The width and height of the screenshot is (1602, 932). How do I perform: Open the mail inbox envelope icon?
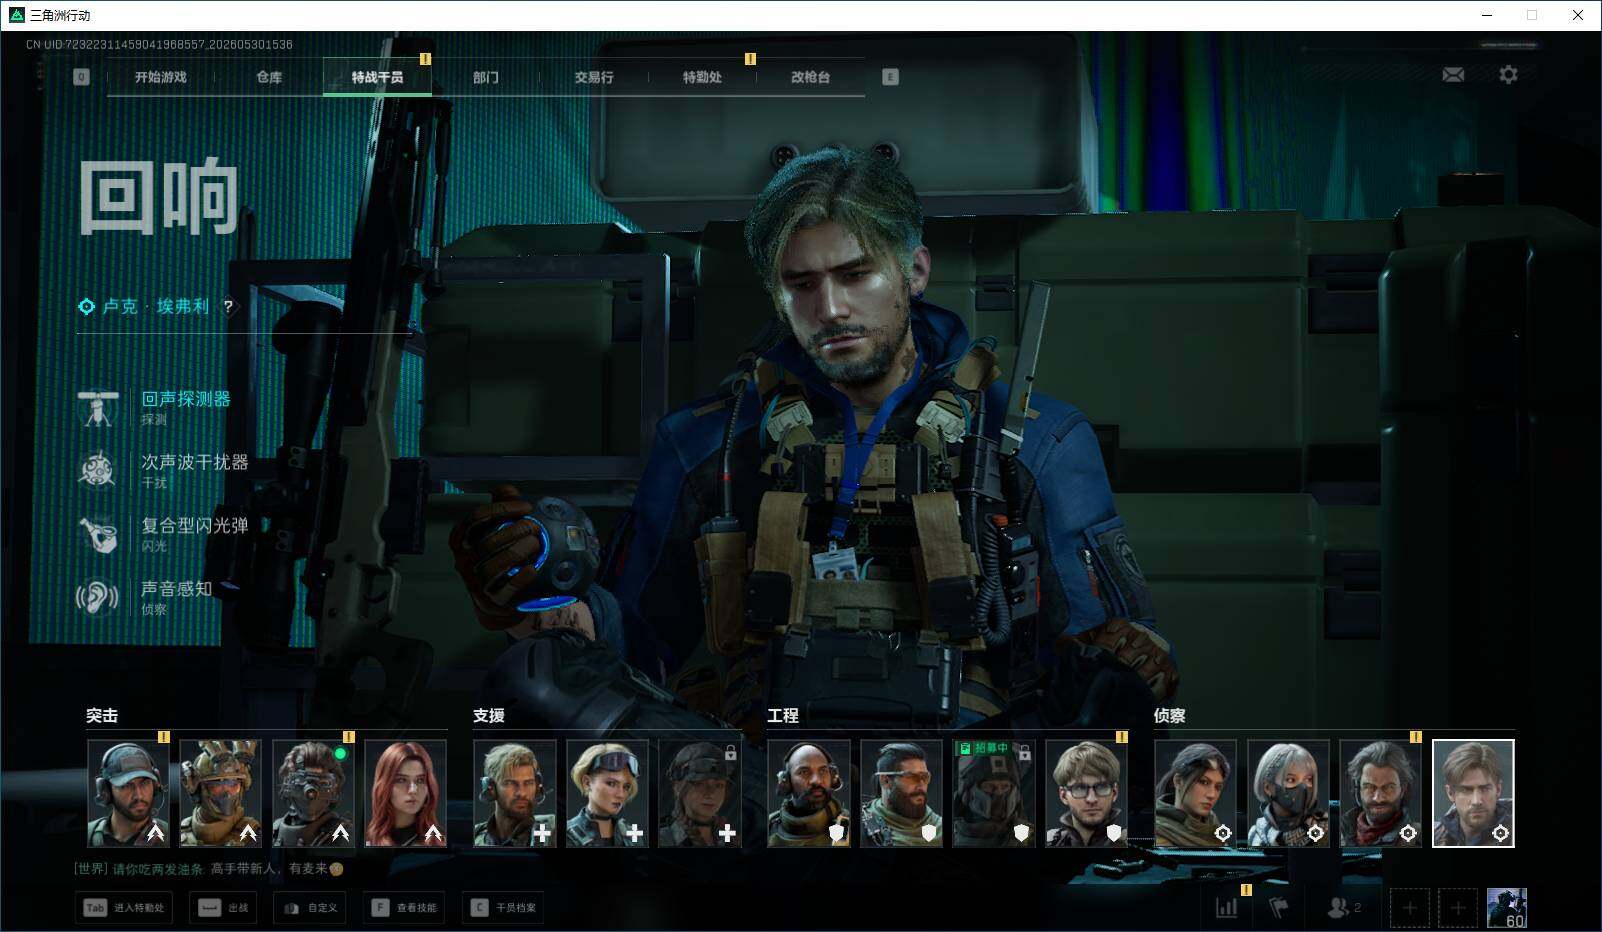[x=1453, y=75]
